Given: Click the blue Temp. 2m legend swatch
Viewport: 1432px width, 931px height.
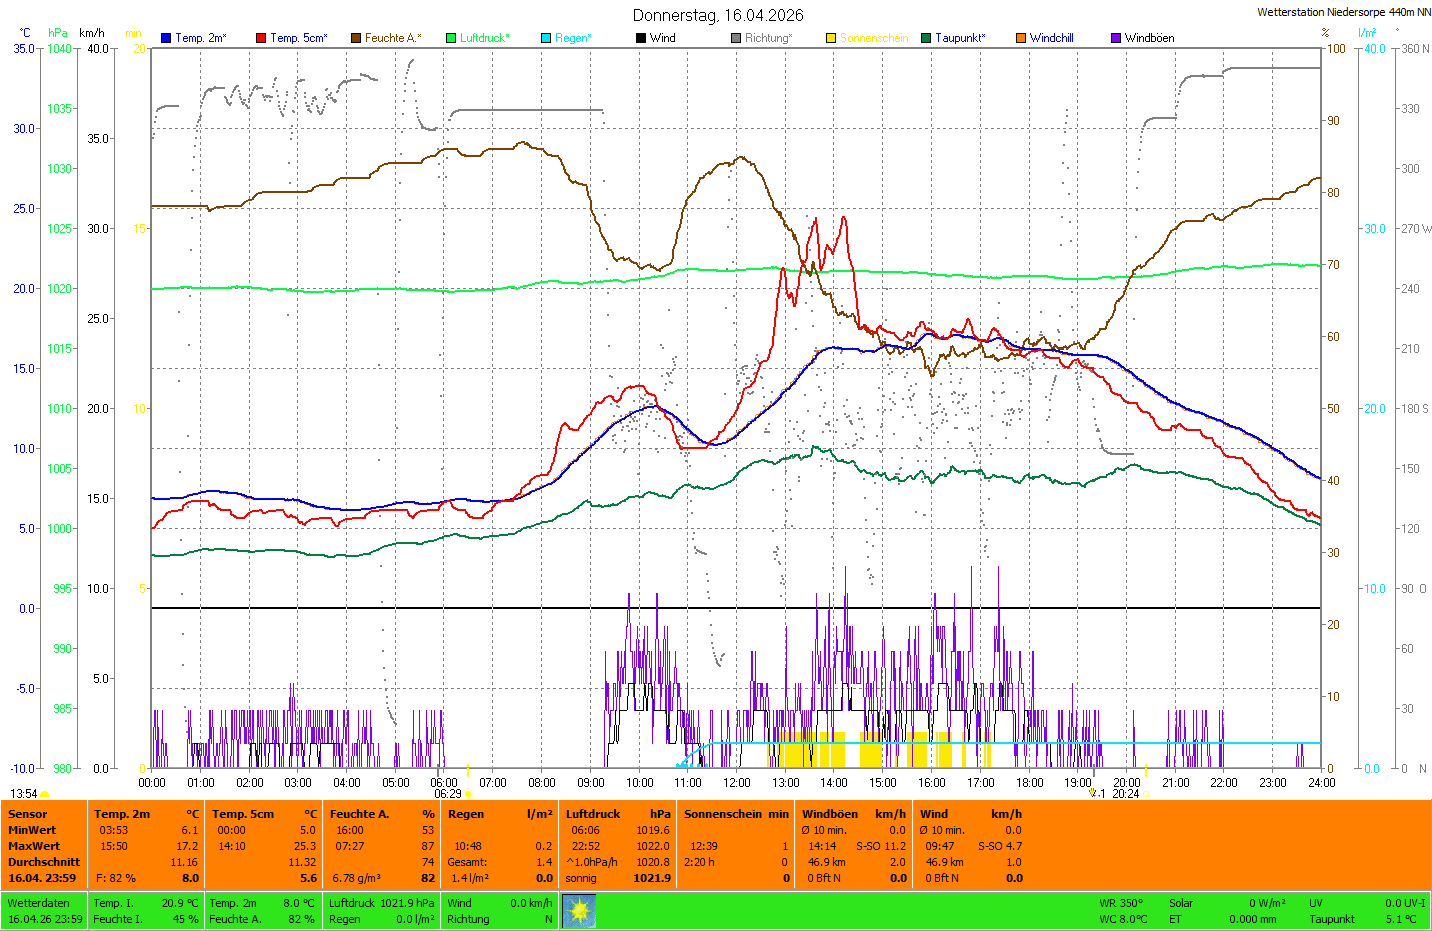Looking at the screenshot, I should tap(166, 38).
